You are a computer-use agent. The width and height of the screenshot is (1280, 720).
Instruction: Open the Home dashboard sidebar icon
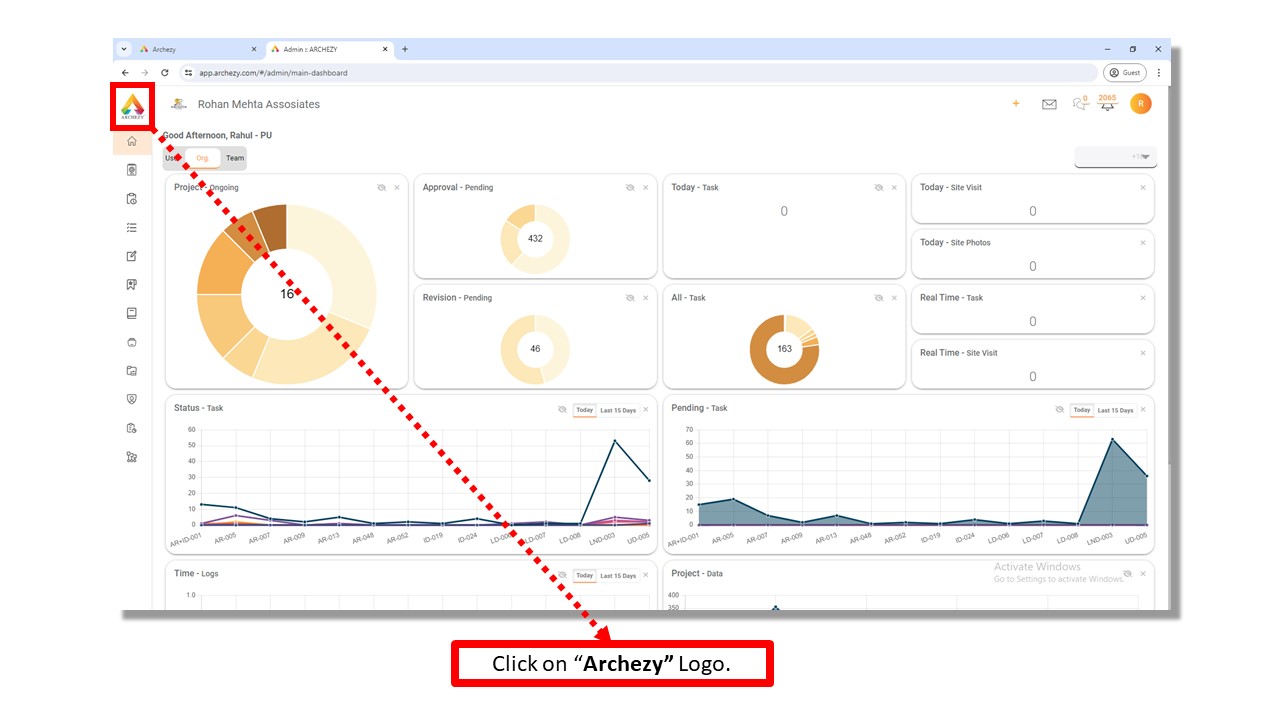(132, 141)
